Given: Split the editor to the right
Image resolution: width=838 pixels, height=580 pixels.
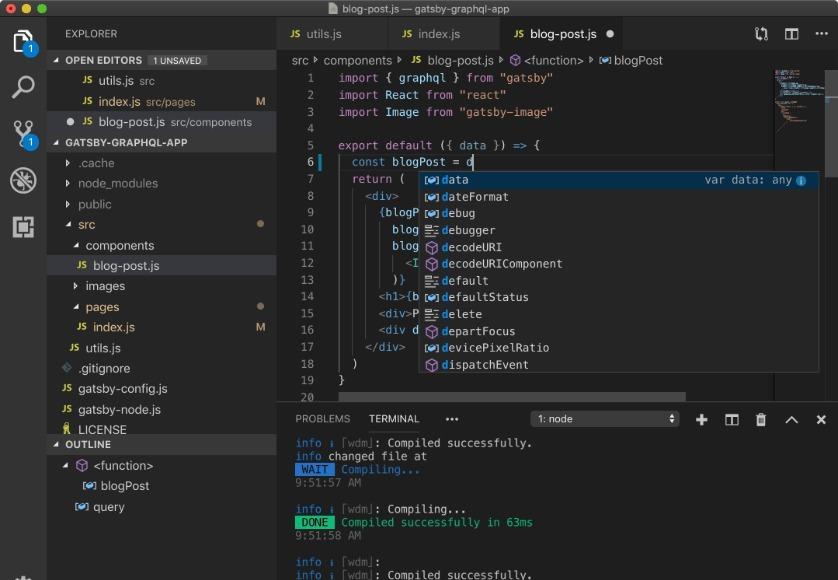Looking at the screenshot, I should [x=792, y=34].
